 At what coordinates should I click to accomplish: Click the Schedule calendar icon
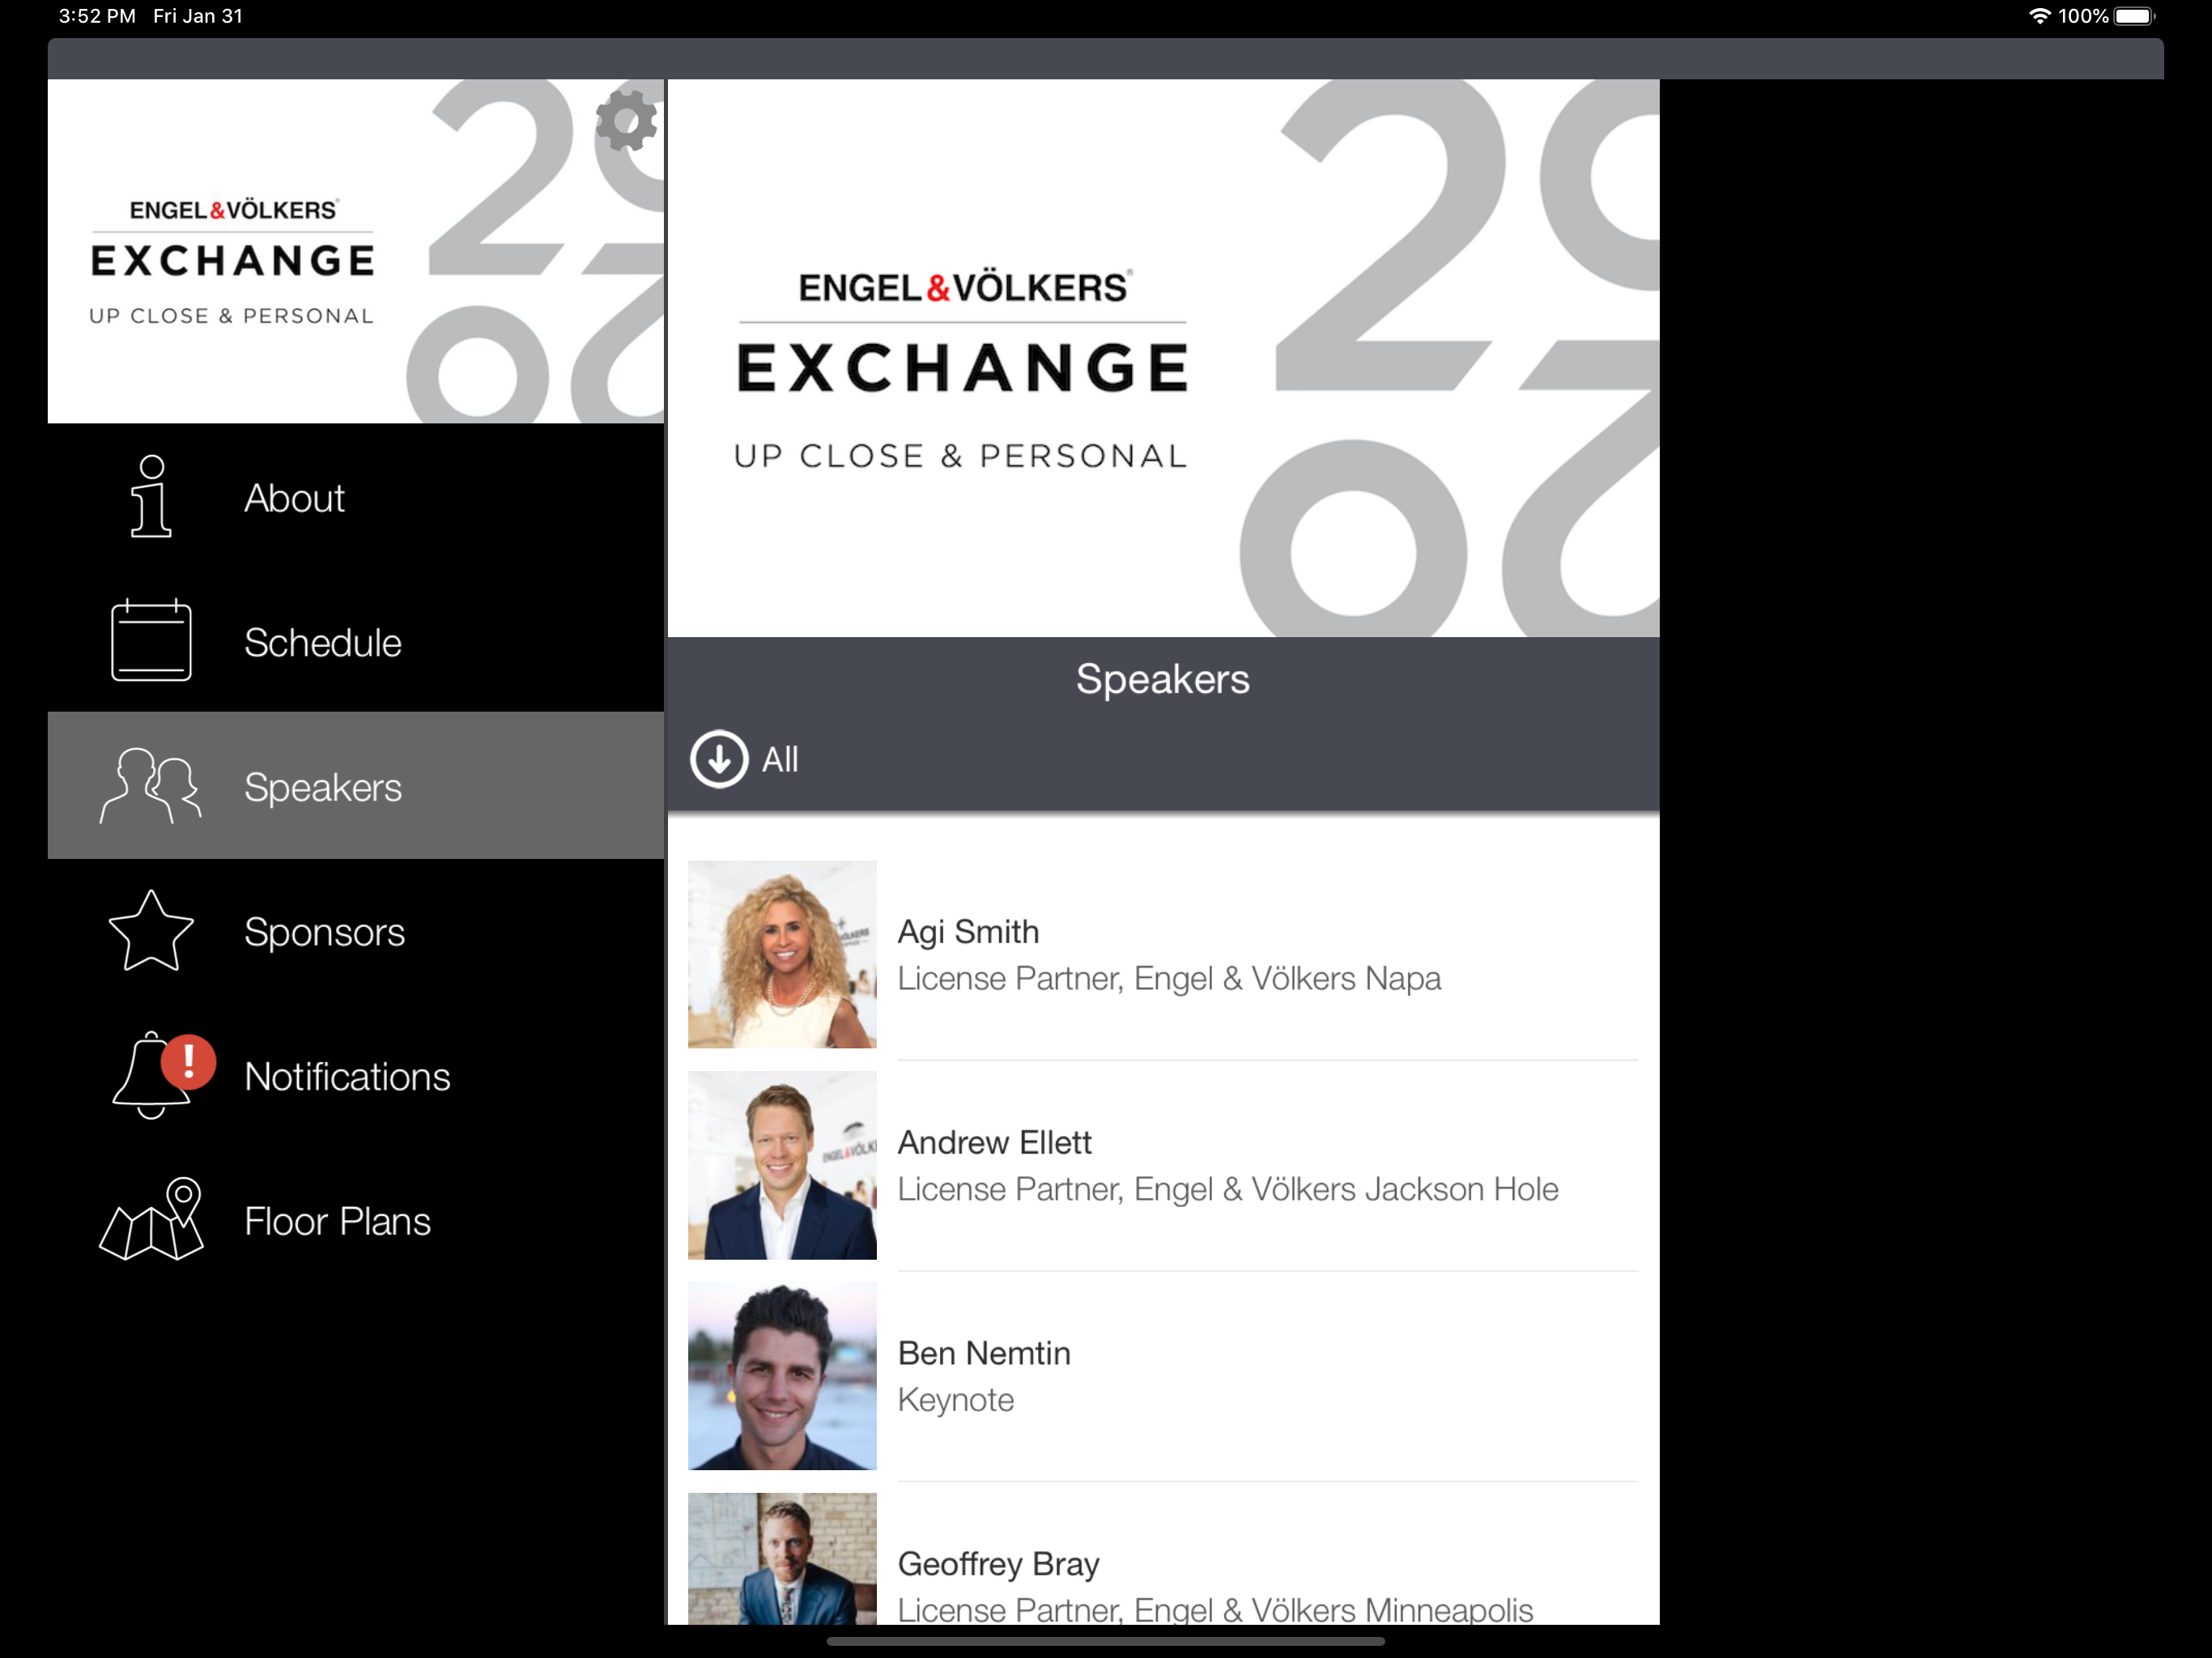151,640
